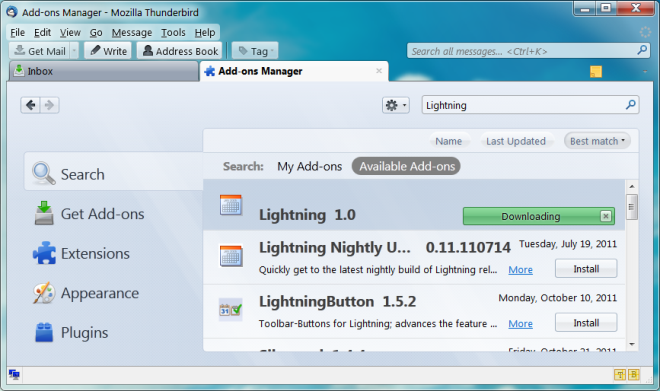Open the Help menu
The height and width of the screenshot is (391, 660).
point(205,32)
